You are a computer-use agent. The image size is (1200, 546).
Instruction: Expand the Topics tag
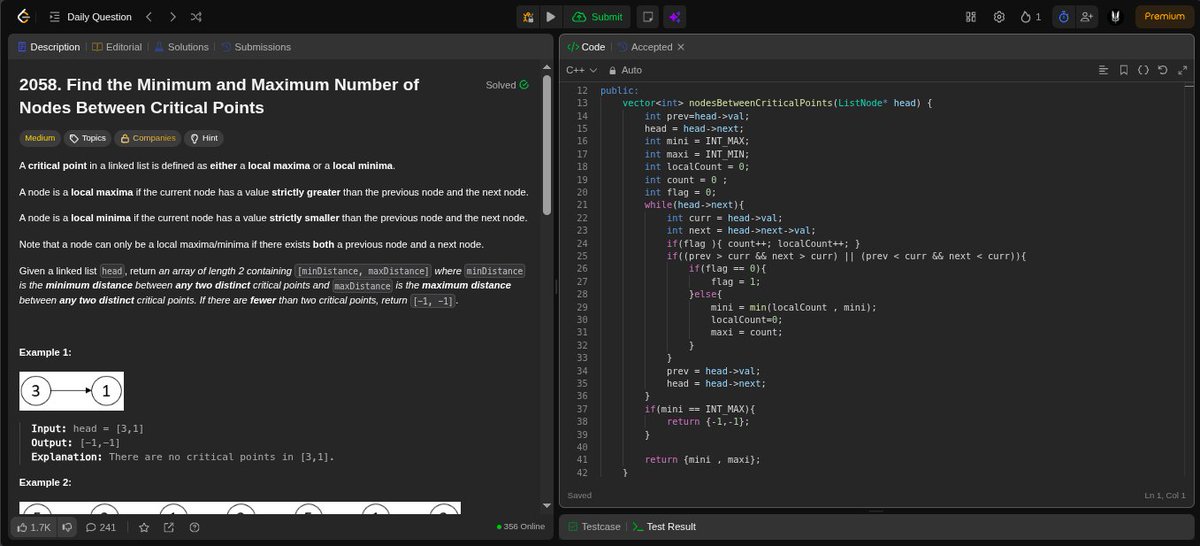pyautogui.click(x=87, y=138)
